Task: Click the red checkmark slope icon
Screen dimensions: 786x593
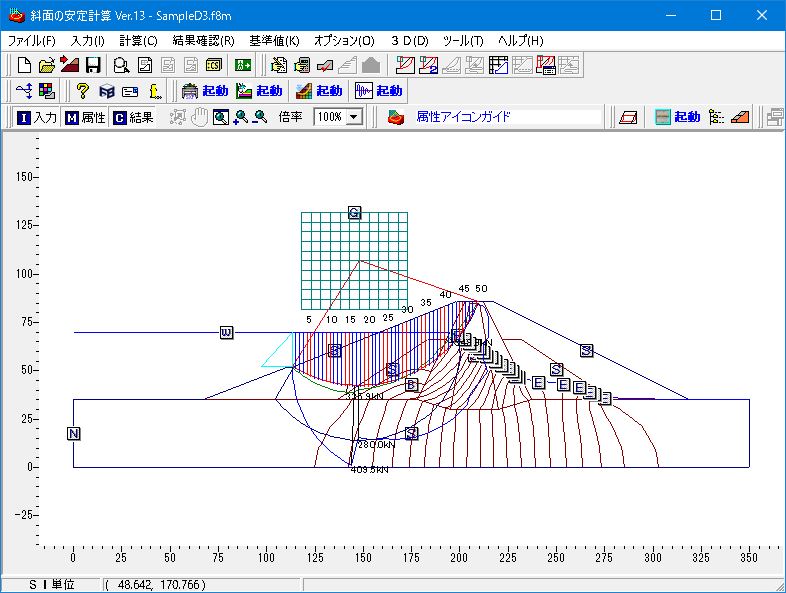Action: click(325, 65)
